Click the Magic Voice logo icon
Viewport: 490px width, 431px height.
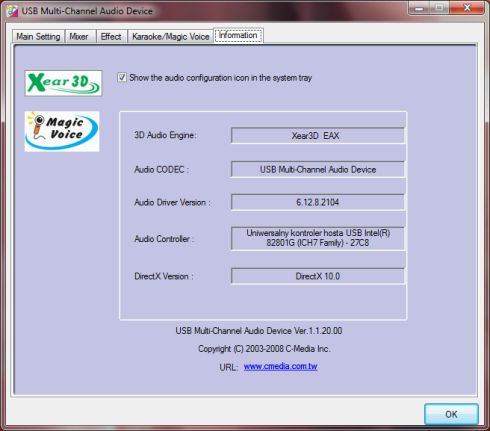coord(62,131)
